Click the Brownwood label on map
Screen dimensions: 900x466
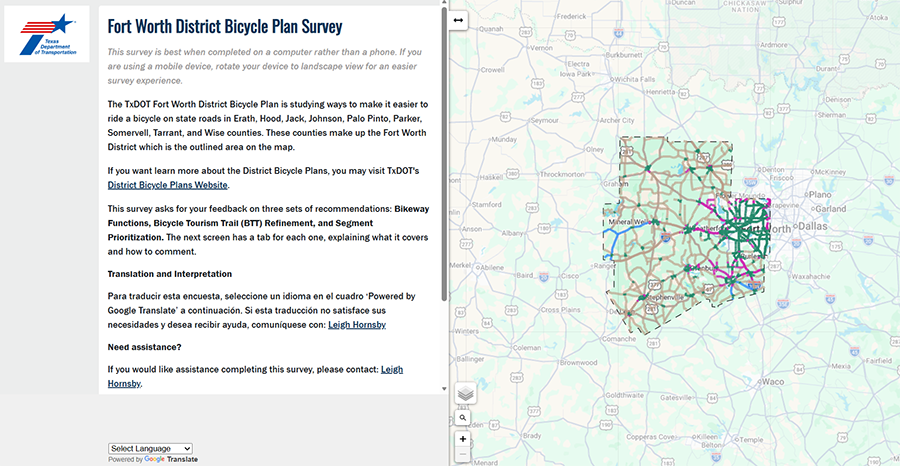(x=579, y=363)
